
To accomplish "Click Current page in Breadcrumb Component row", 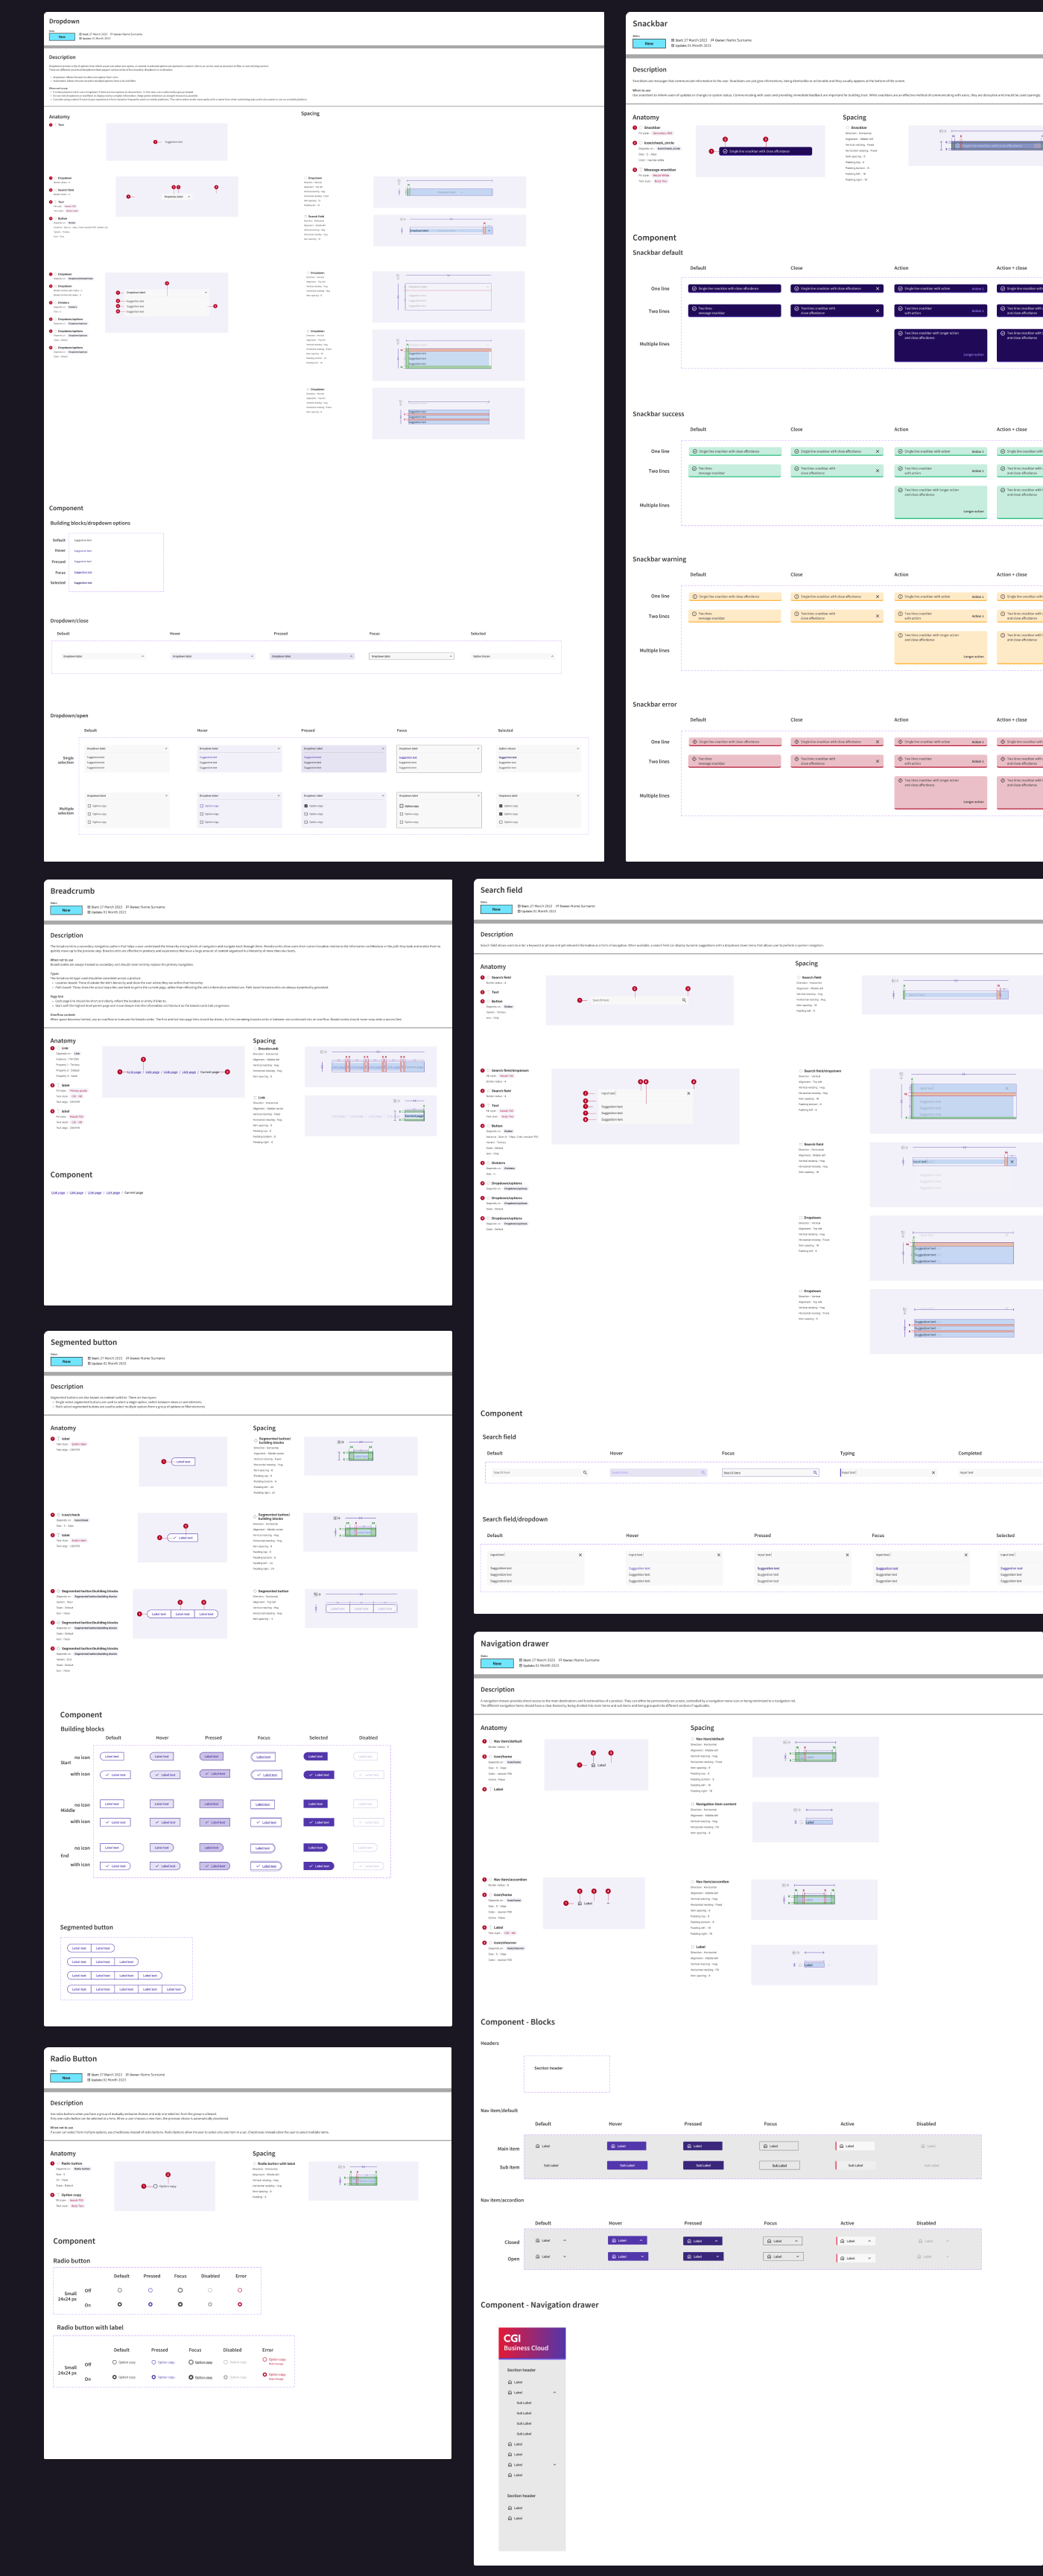I will 134,1193.
